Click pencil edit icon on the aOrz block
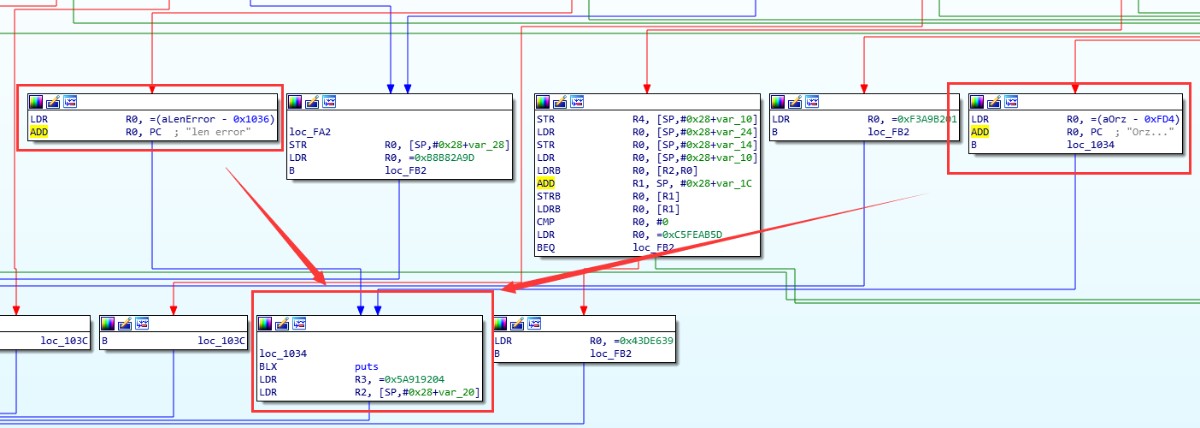This screenshot has height=428, width=1200. pos(994,102)
